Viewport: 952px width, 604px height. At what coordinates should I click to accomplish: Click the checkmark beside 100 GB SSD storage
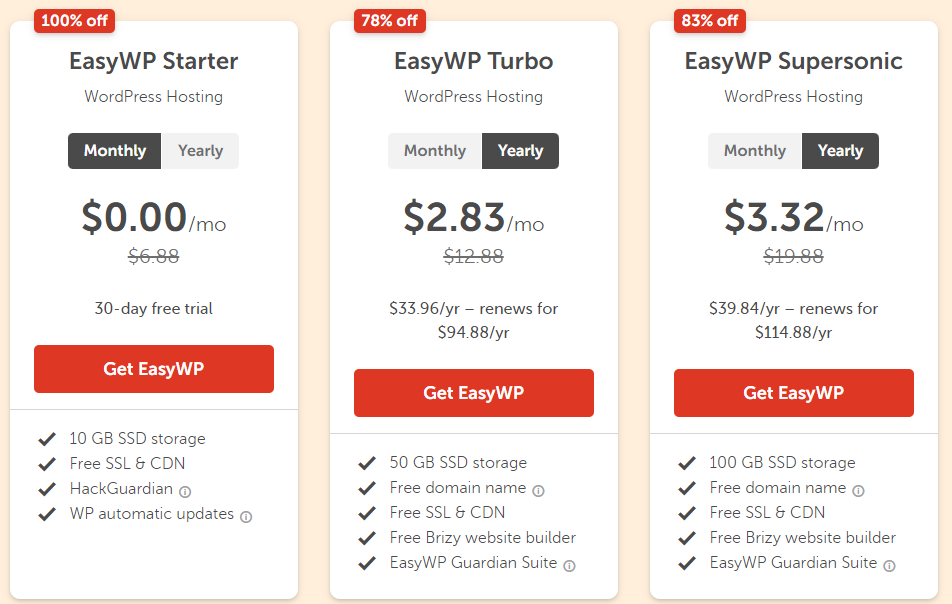688,462
